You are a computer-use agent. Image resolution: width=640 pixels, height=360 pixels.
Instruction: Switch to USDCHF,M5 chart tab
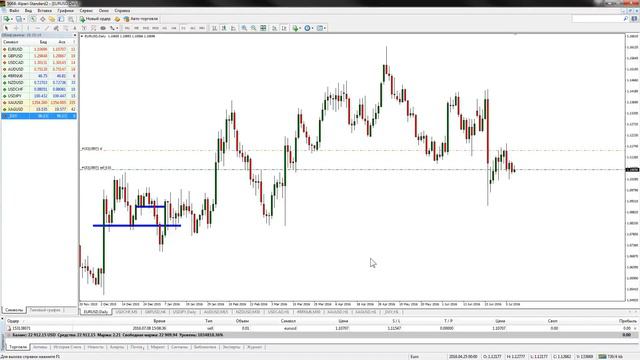click(x=127, y=312)
